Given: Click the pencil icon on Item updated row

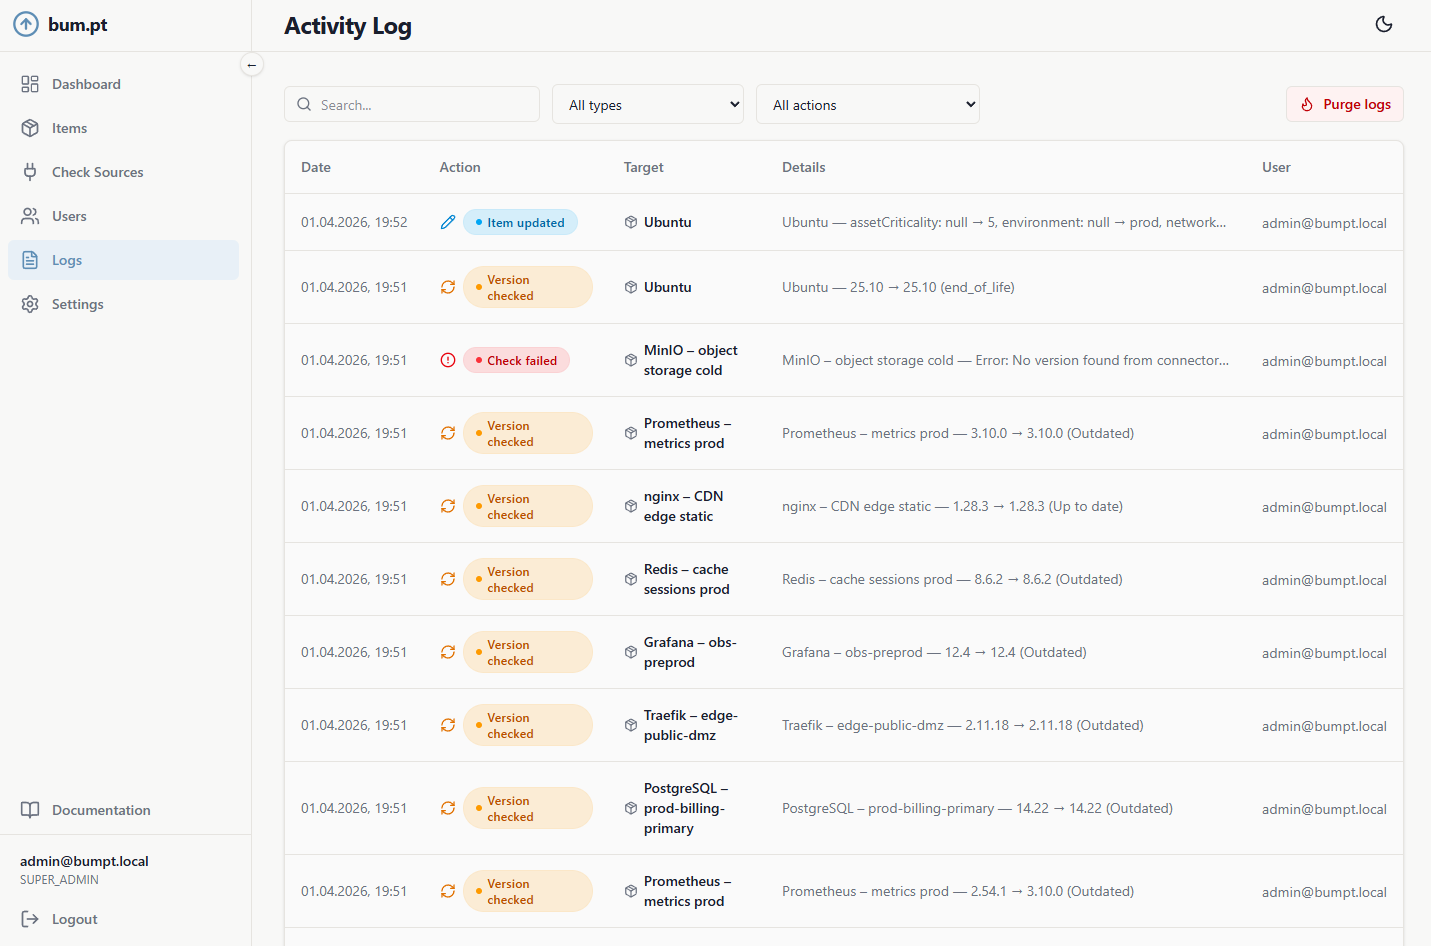Looking at the screenshot, I should 448,222.
